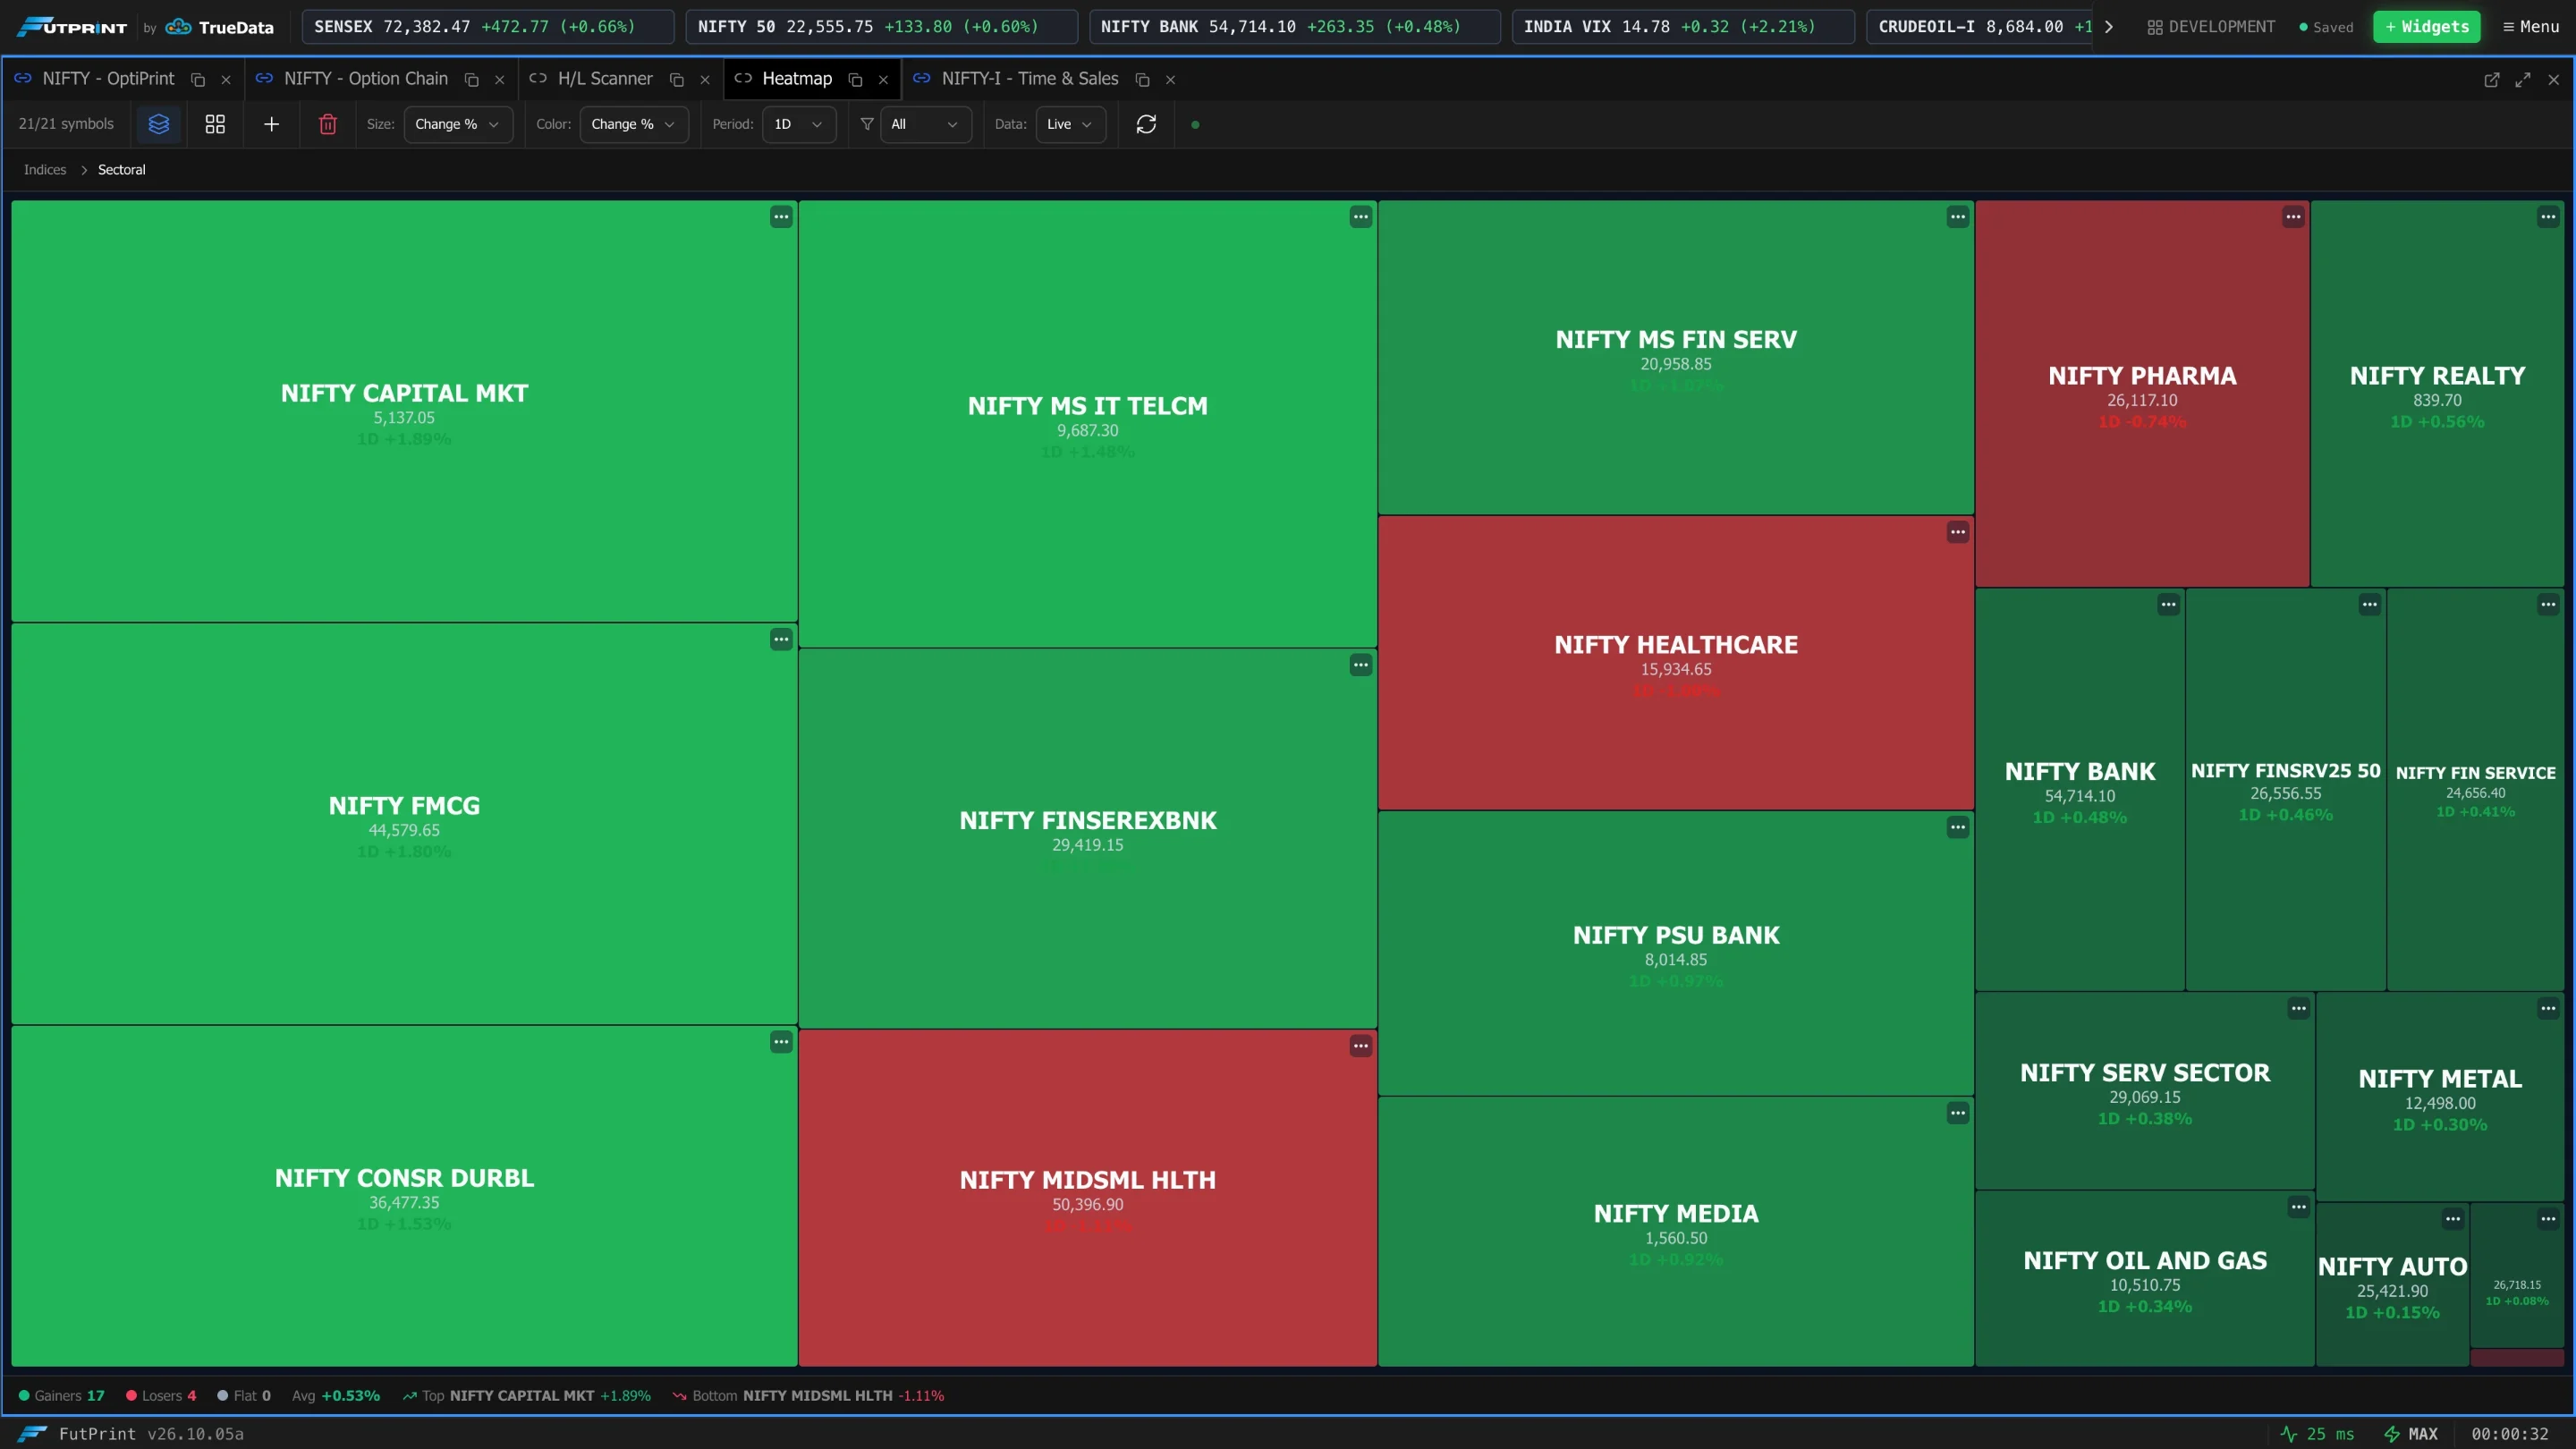Viewport: 2576px width, 1449px height.
Task: Open the H/L Scanner tab
Action: [605, 79]
